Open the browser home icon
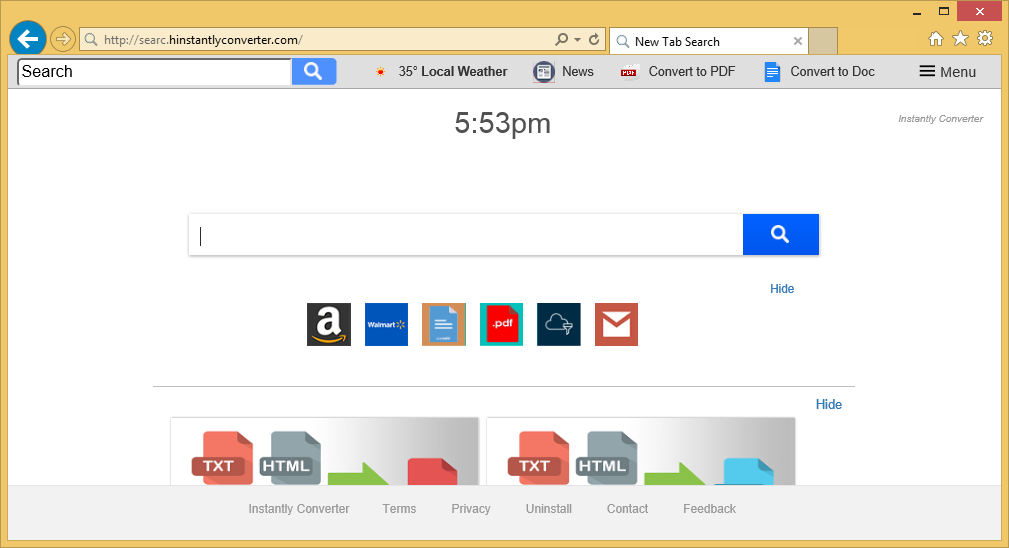This screenshot has width=1009, height=548. [x=936, y=39]
